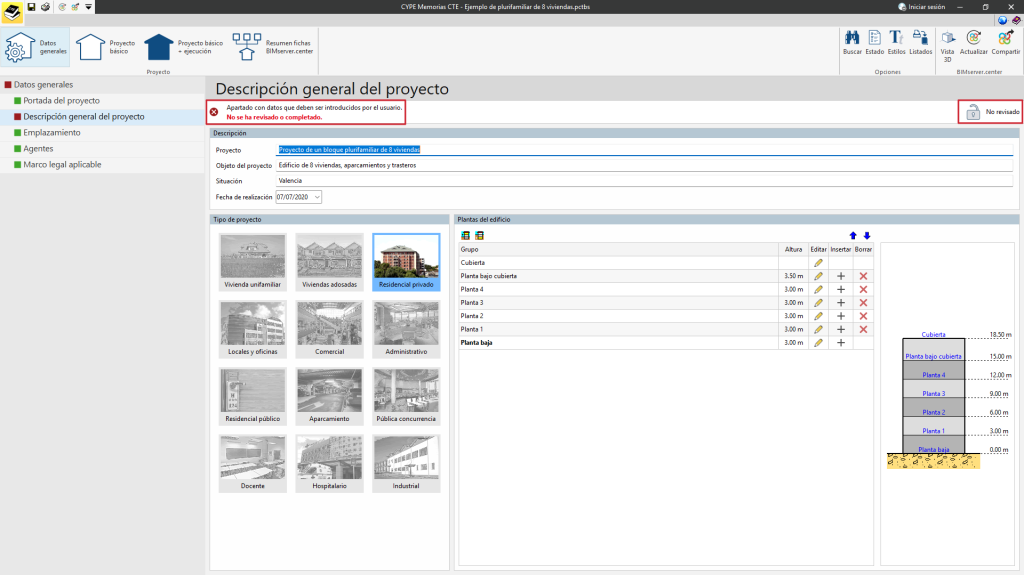Click Iniciar sesión in title bar
Viewport: 1024px width, 575px height.
(921, 7)
